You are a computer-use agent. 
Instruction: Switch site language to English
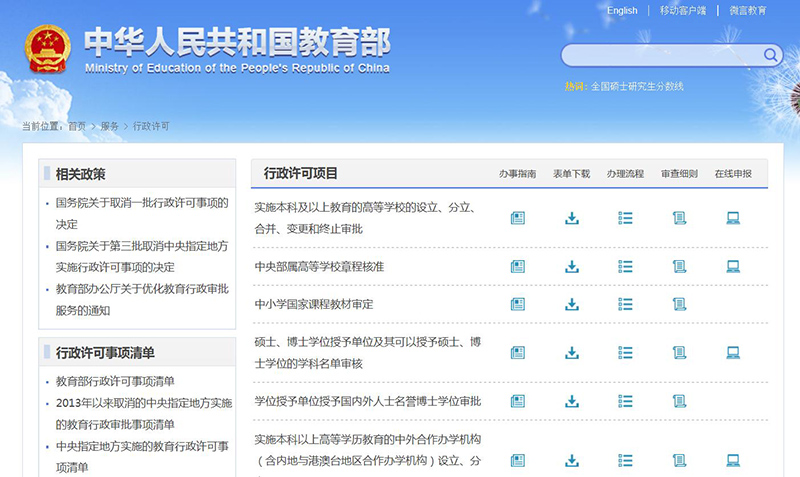(622, 10)
